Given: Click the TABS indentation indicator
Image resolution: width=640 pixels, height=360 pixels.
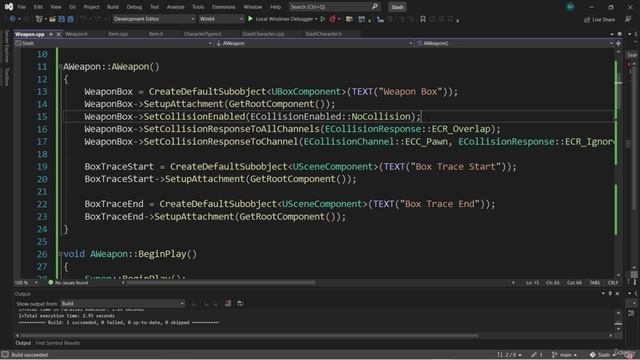Looking at the screenshot, I should (594, 282).
